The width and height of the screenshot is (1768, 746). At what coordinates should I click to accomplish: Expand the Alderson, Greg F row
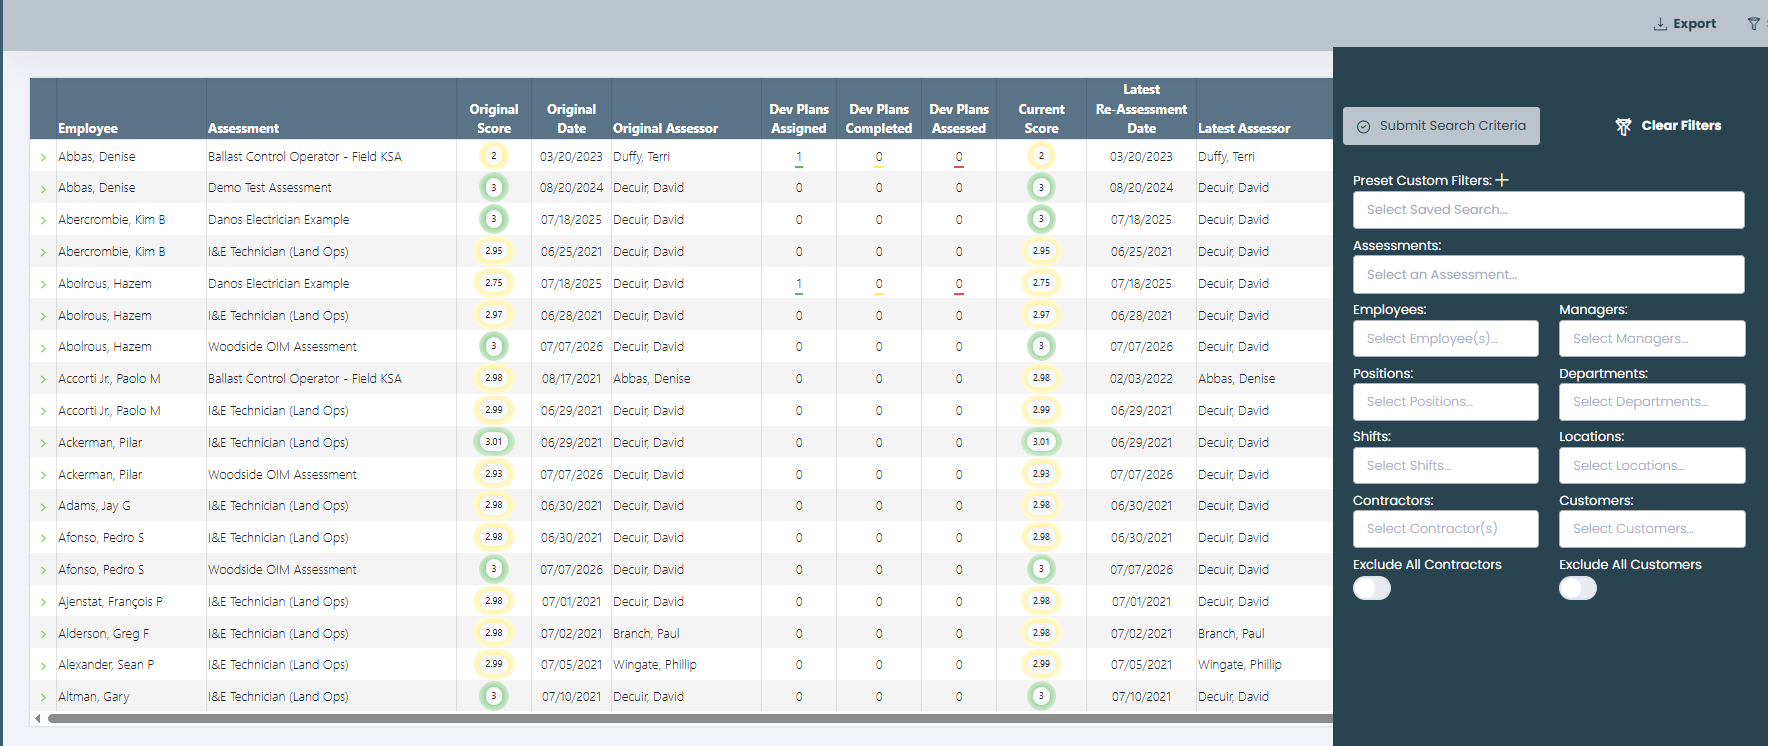[43, 634]
